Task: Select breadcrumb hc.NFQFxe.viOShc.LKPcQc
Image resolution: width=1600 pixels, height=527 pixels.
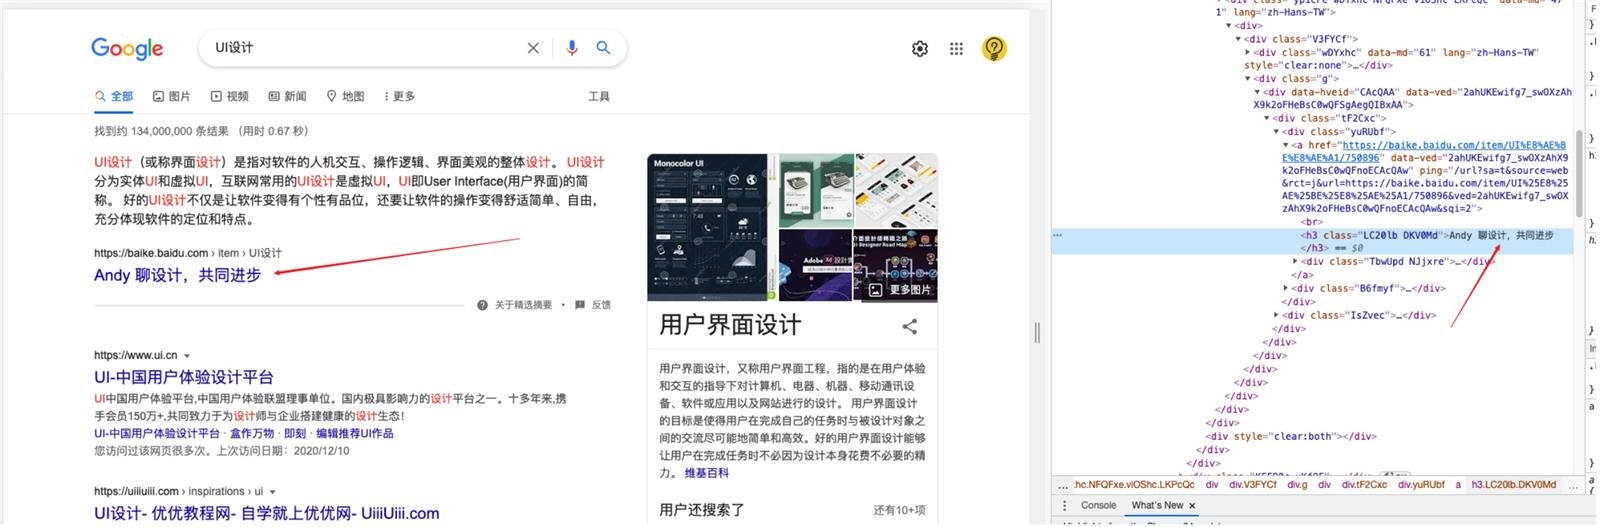Action: point(1135,485)
